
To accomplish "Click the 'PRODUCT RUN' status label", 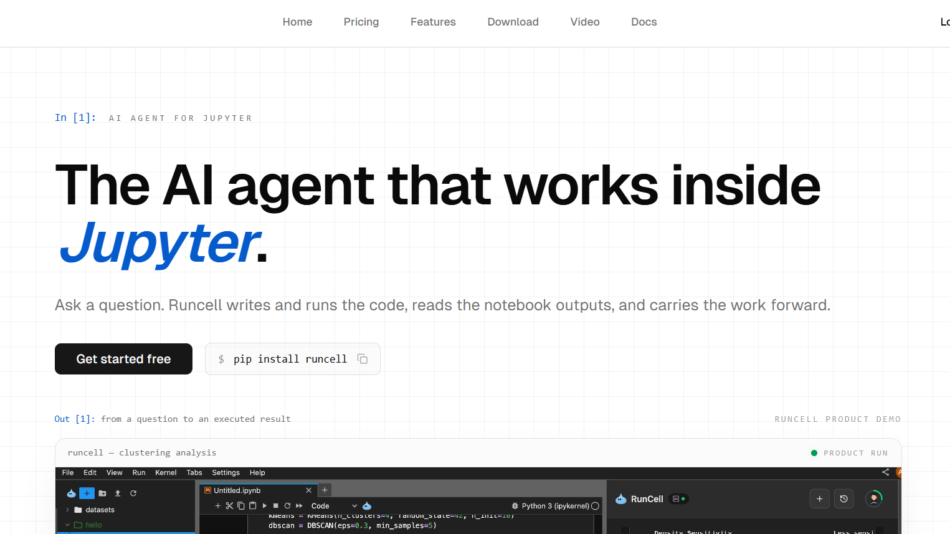I will 855,453.
